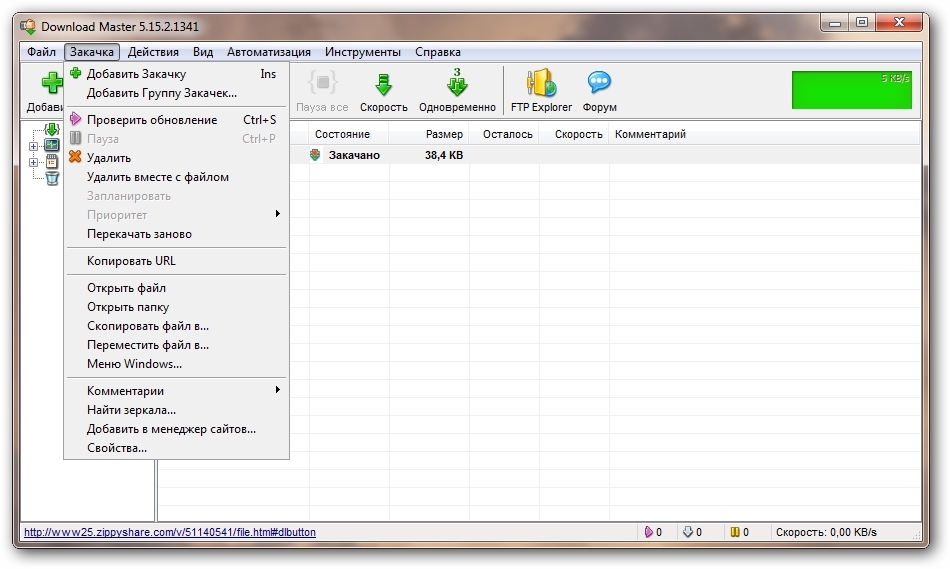This screenshot has height=569, width=950.
Task: Expand the second collapsed category tree node
Action: click(x=33, y=162)
